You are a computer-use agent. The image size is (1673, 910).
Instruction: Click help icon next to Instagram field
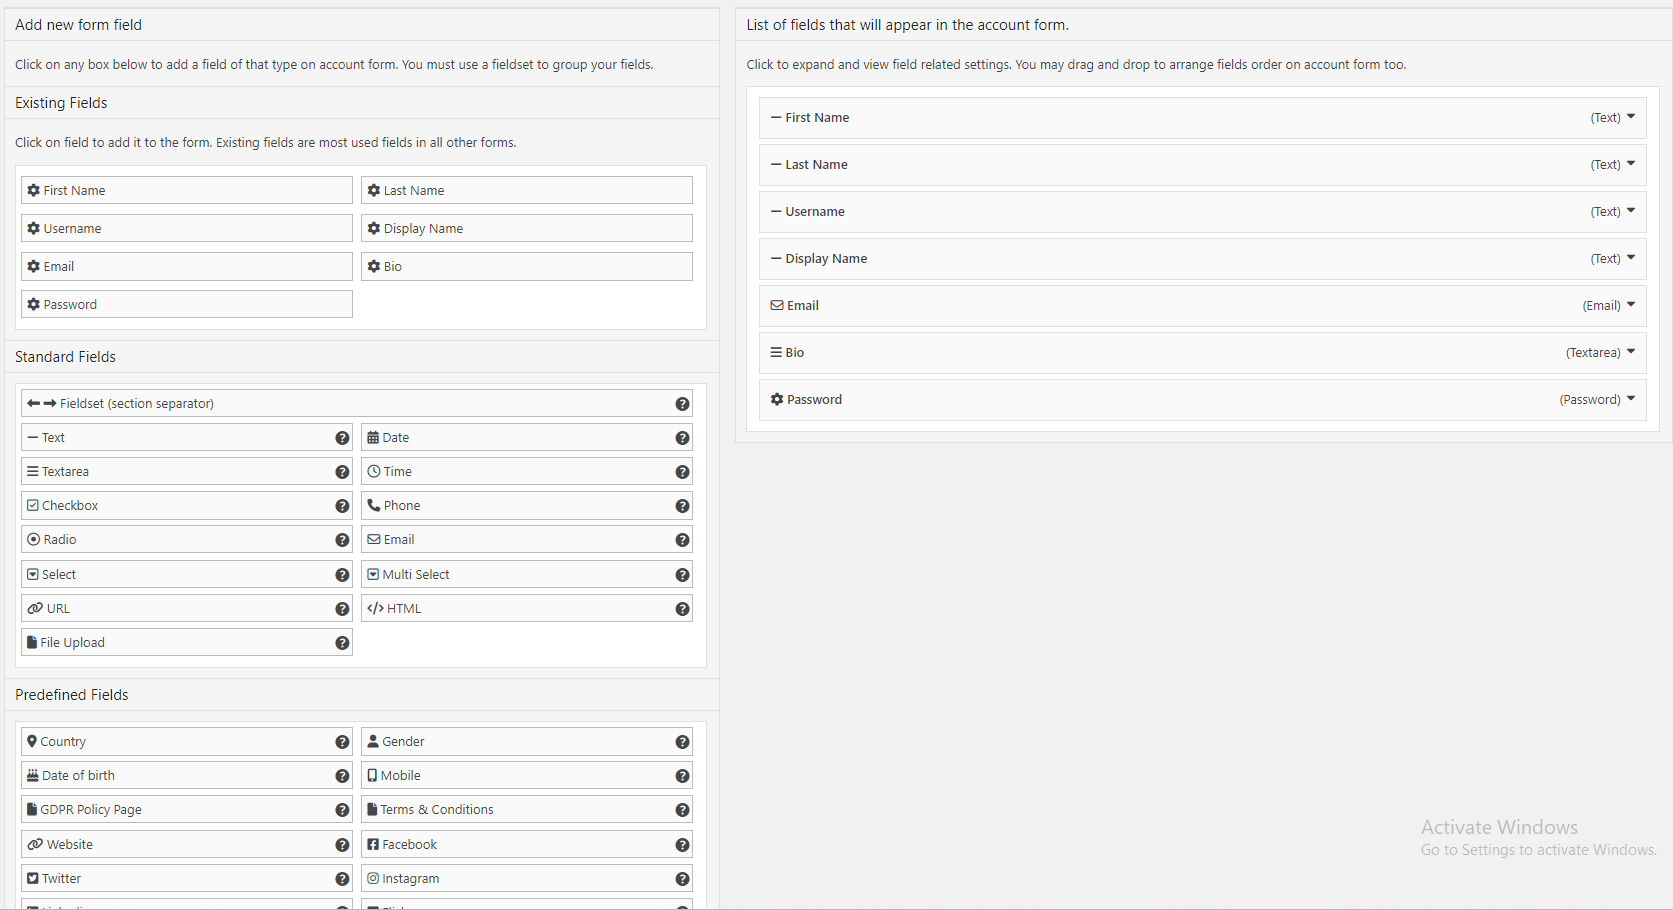(x=682, y=879)
